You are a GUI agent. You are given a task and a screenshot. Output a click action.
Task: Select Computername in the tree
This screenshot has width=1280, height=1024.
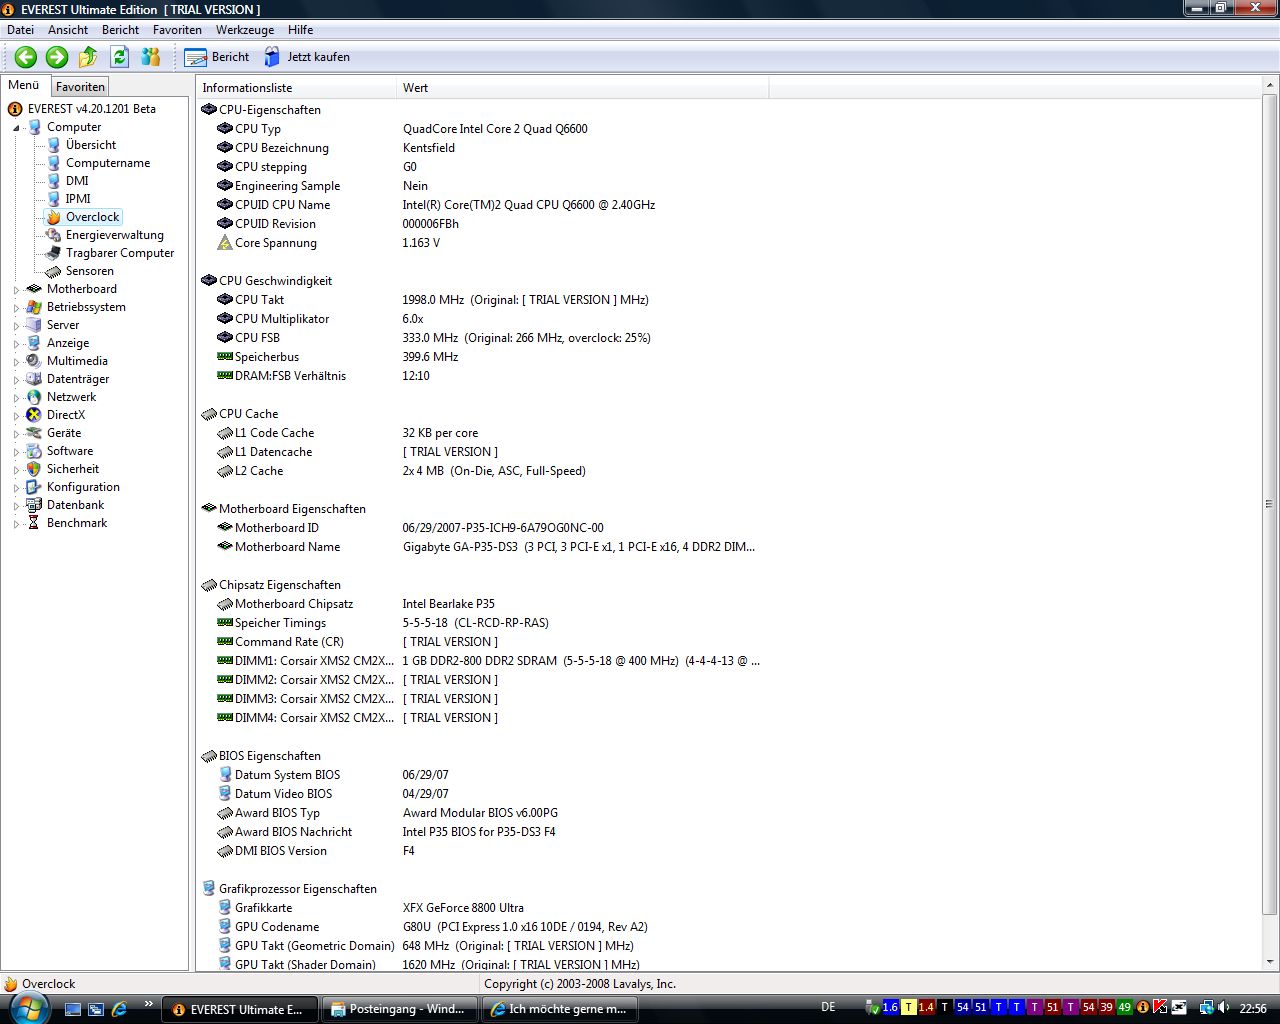(x=108, y=163)
